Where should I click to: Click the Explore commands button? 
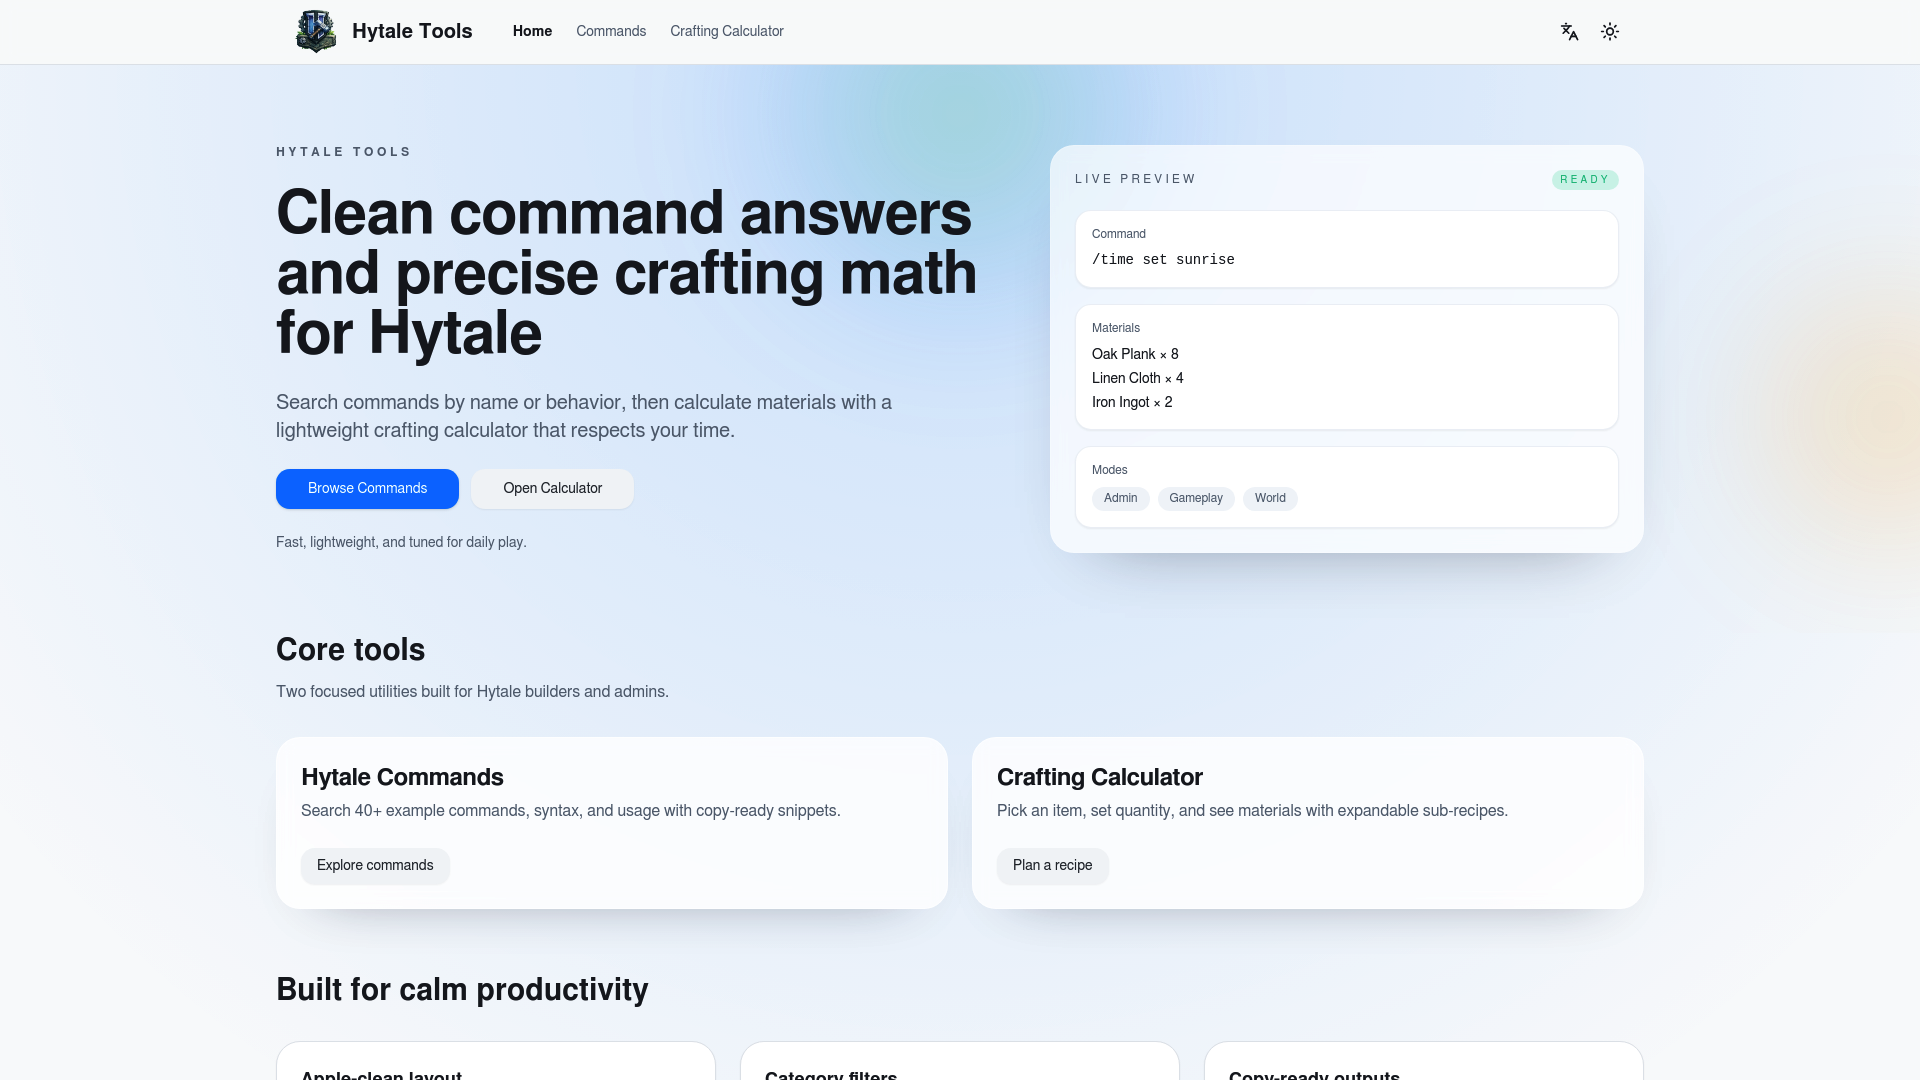click(x=375, y=865)
